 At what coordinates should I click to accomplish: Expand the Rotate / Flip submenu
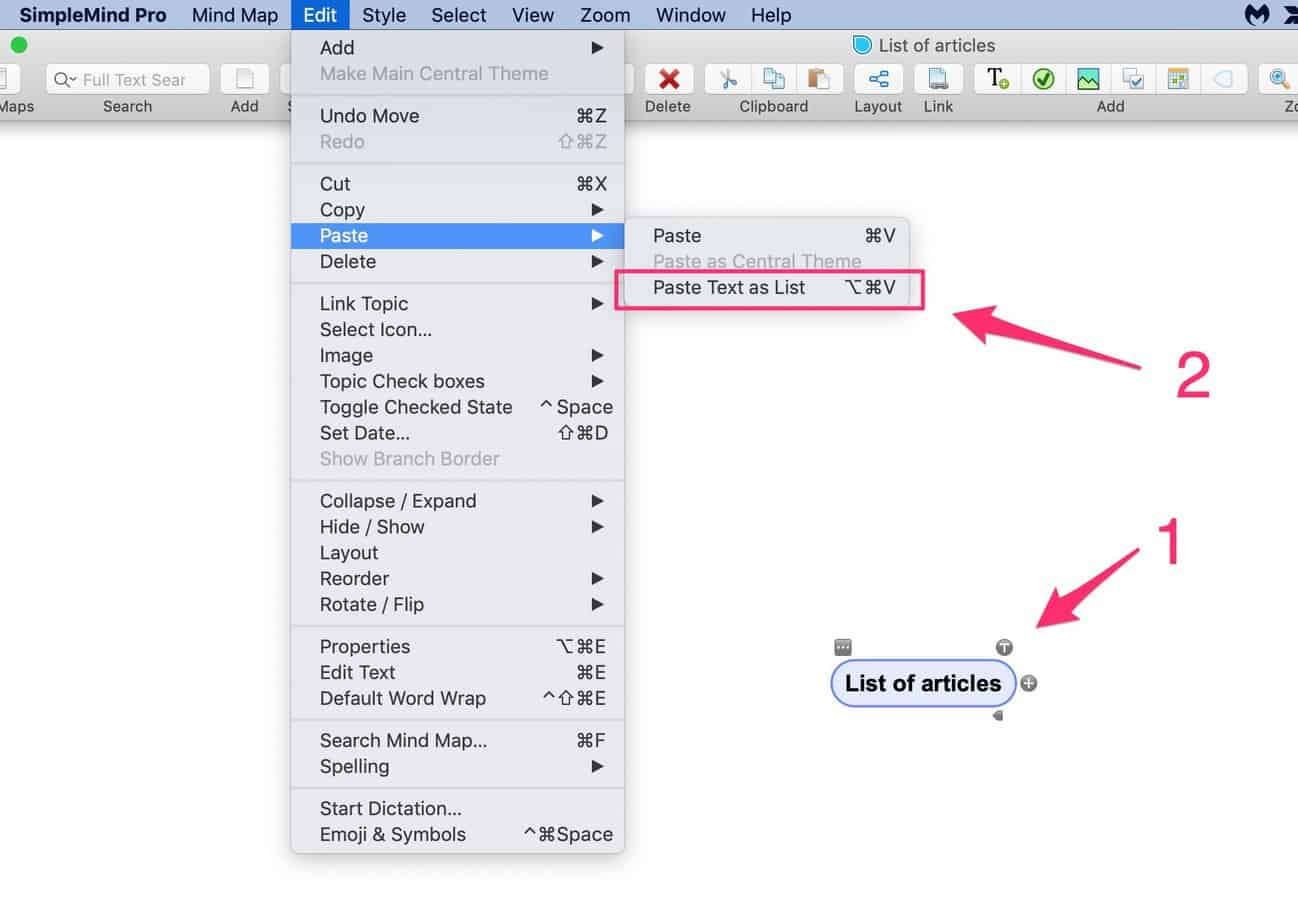click(457, 605)
